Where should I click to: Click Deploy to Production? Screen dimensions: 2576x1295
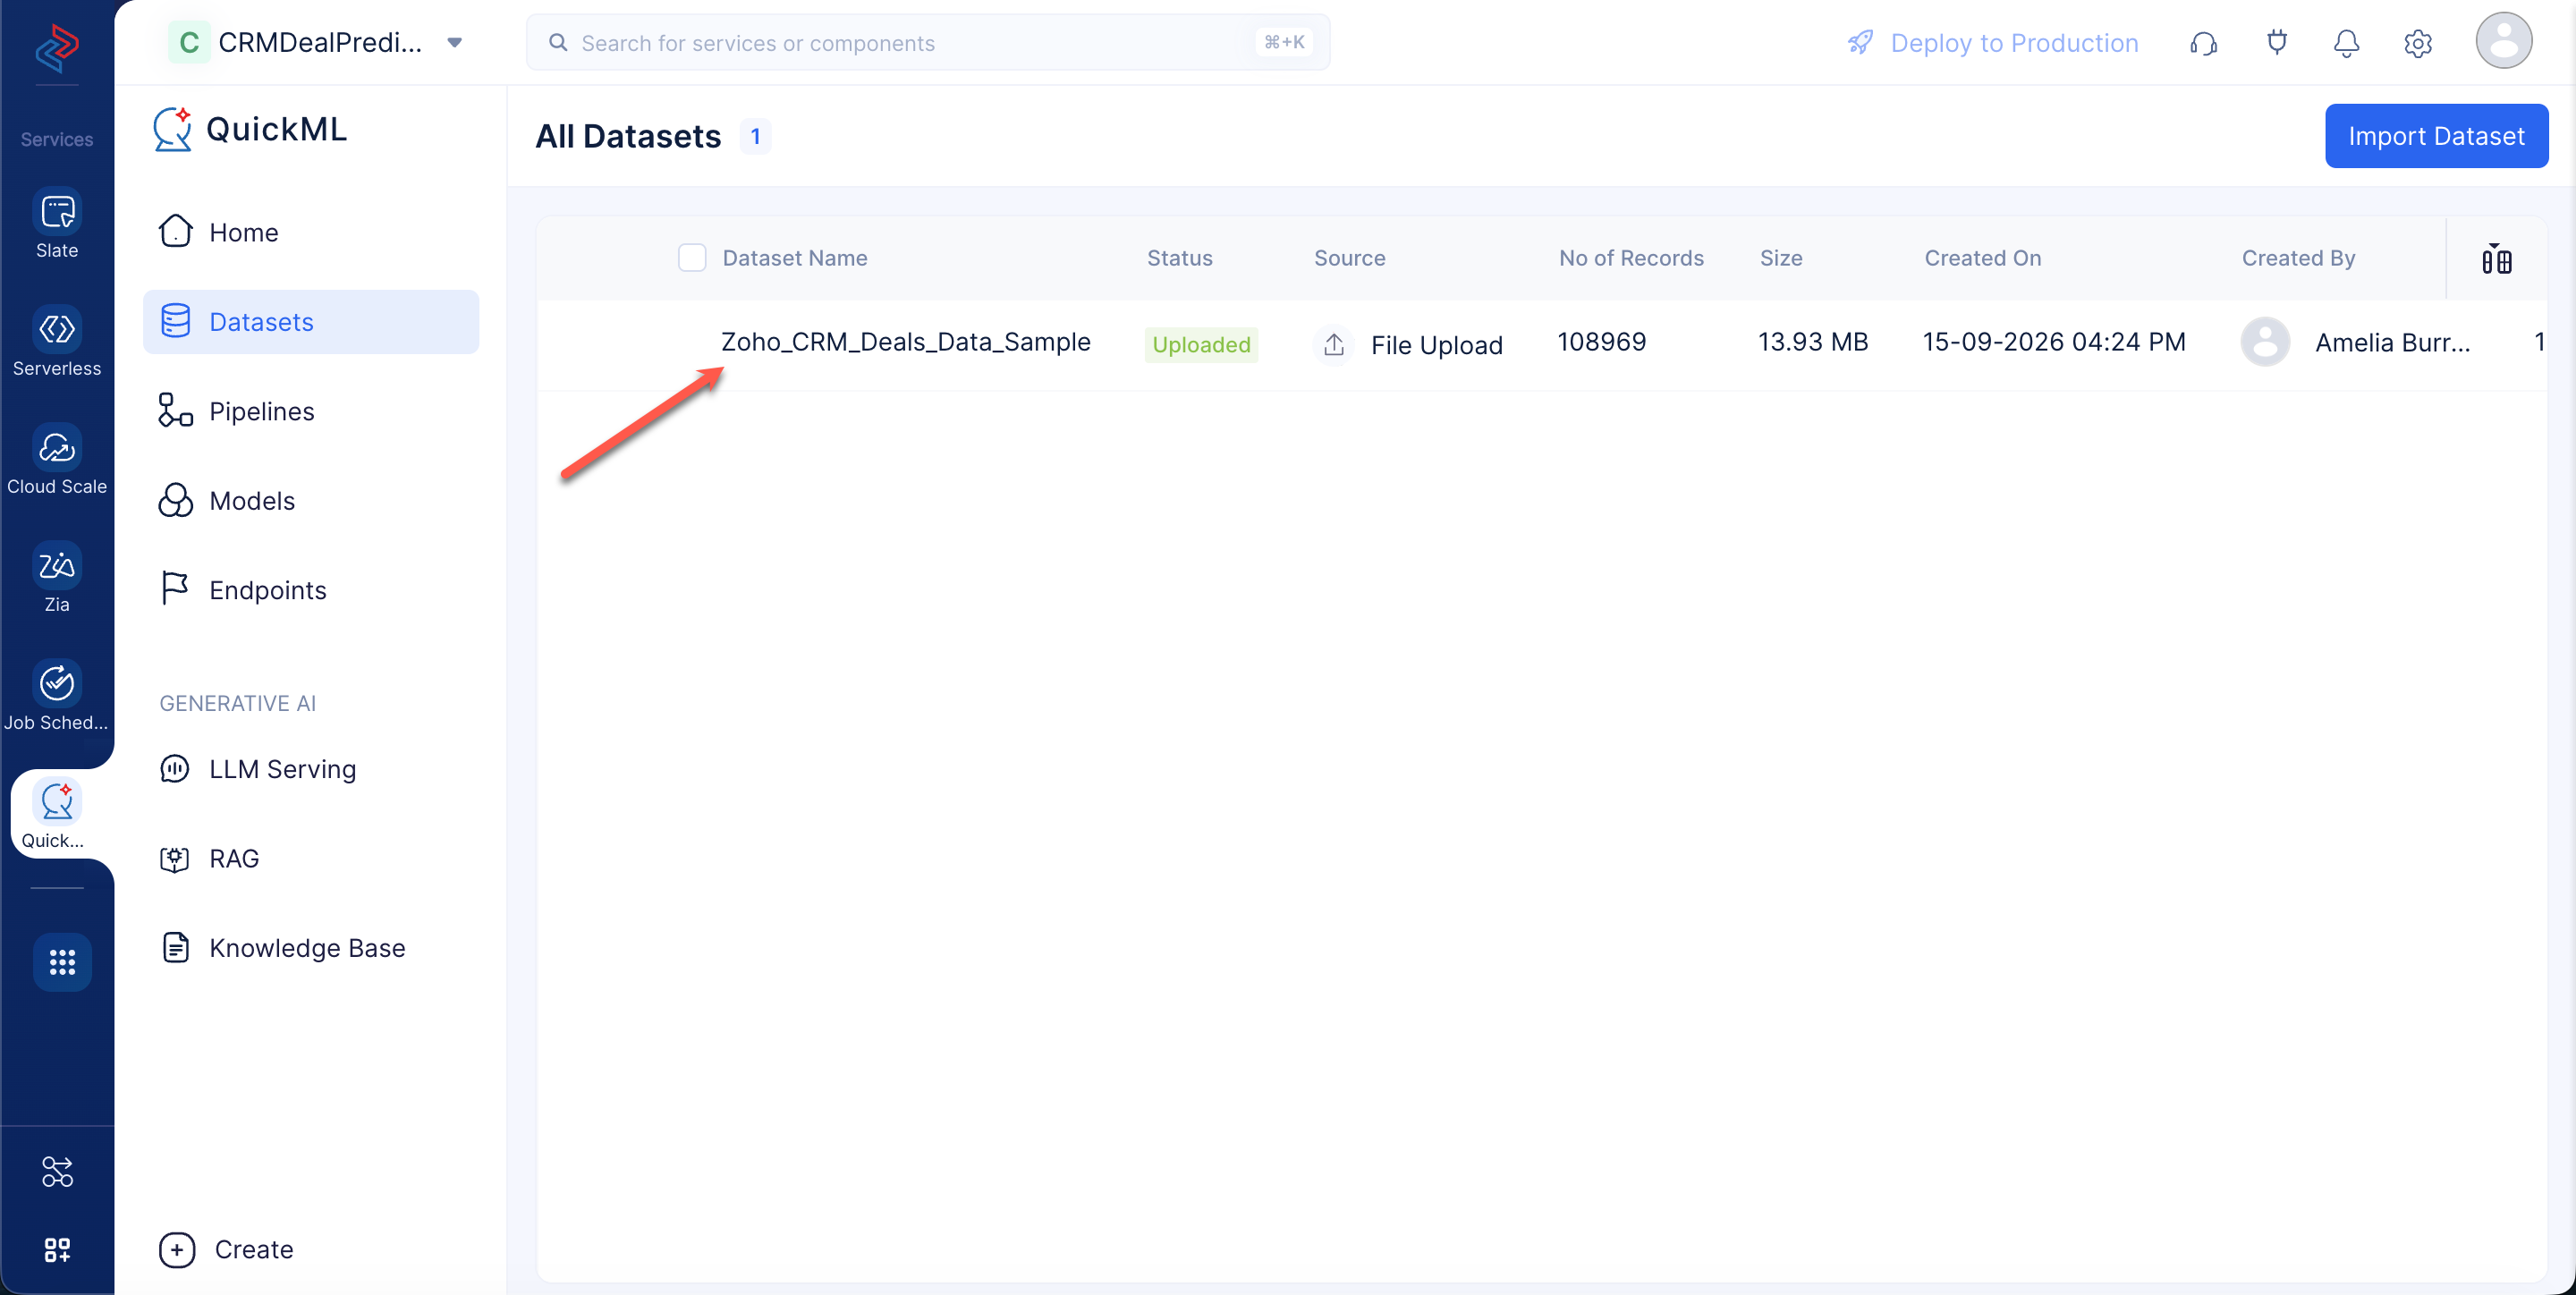1992,43
